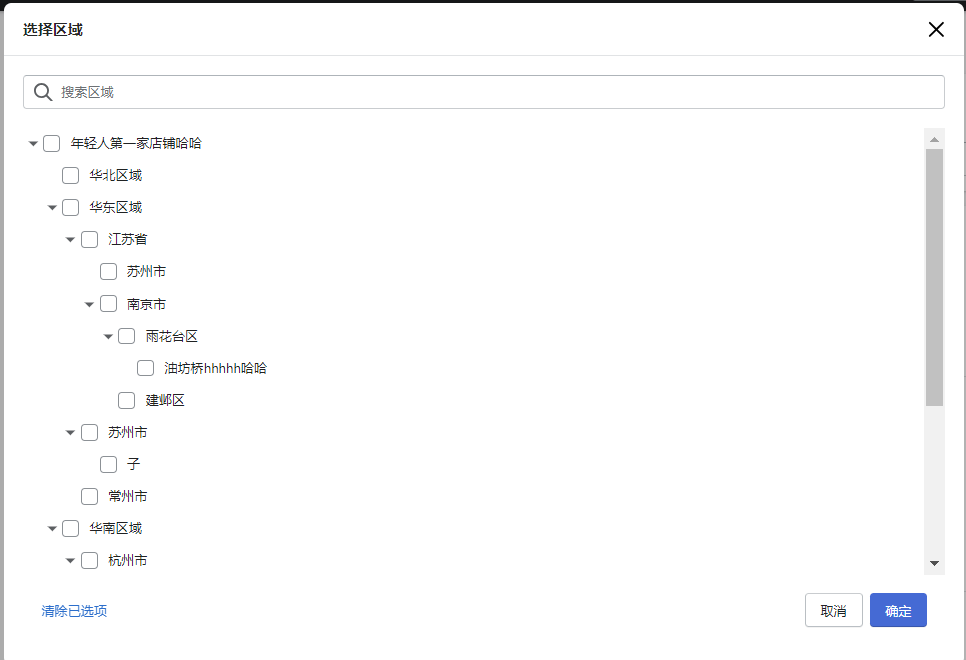
Task: Enable the 江苏省 checkbox
Action: (x=90, y=240)
